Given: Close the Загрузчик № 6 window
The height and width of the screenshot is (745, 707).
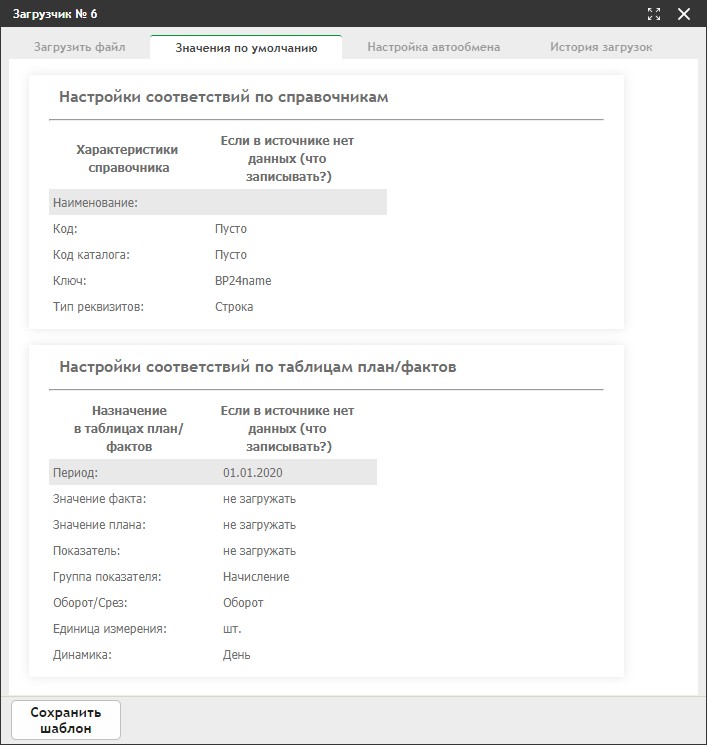Looking at the screenshot, I should [x=684, y=14].
